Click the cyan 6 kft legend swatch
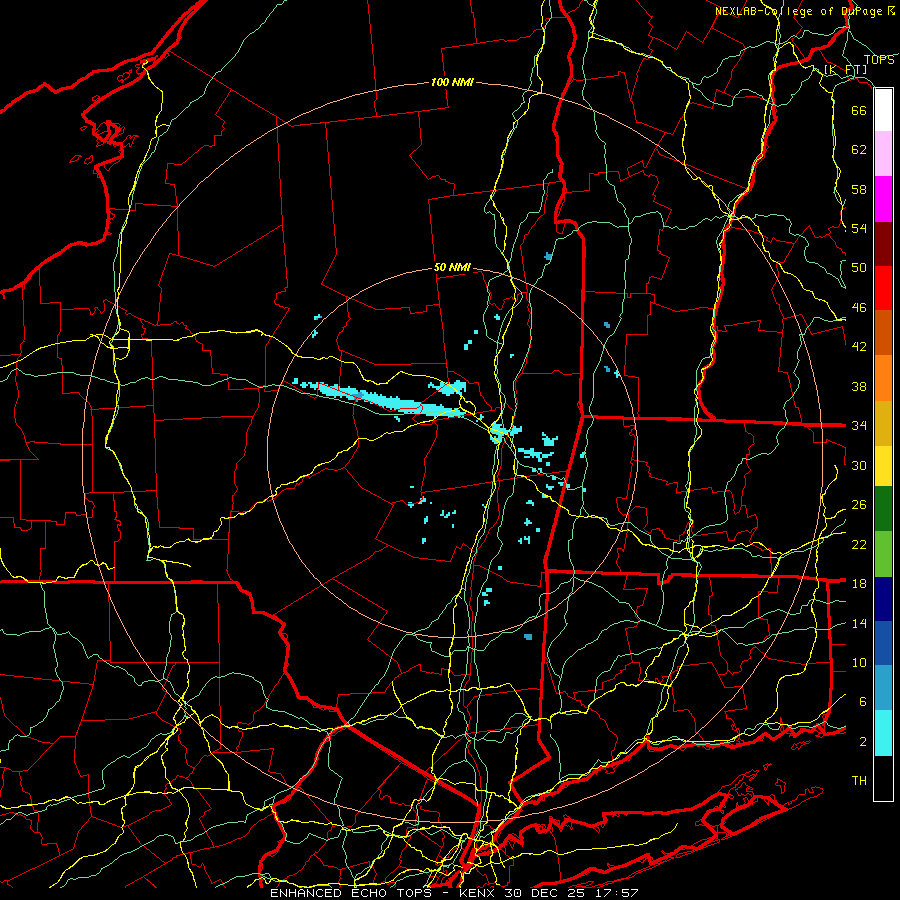This screenshot has width=900, height=900. (883, 733)
